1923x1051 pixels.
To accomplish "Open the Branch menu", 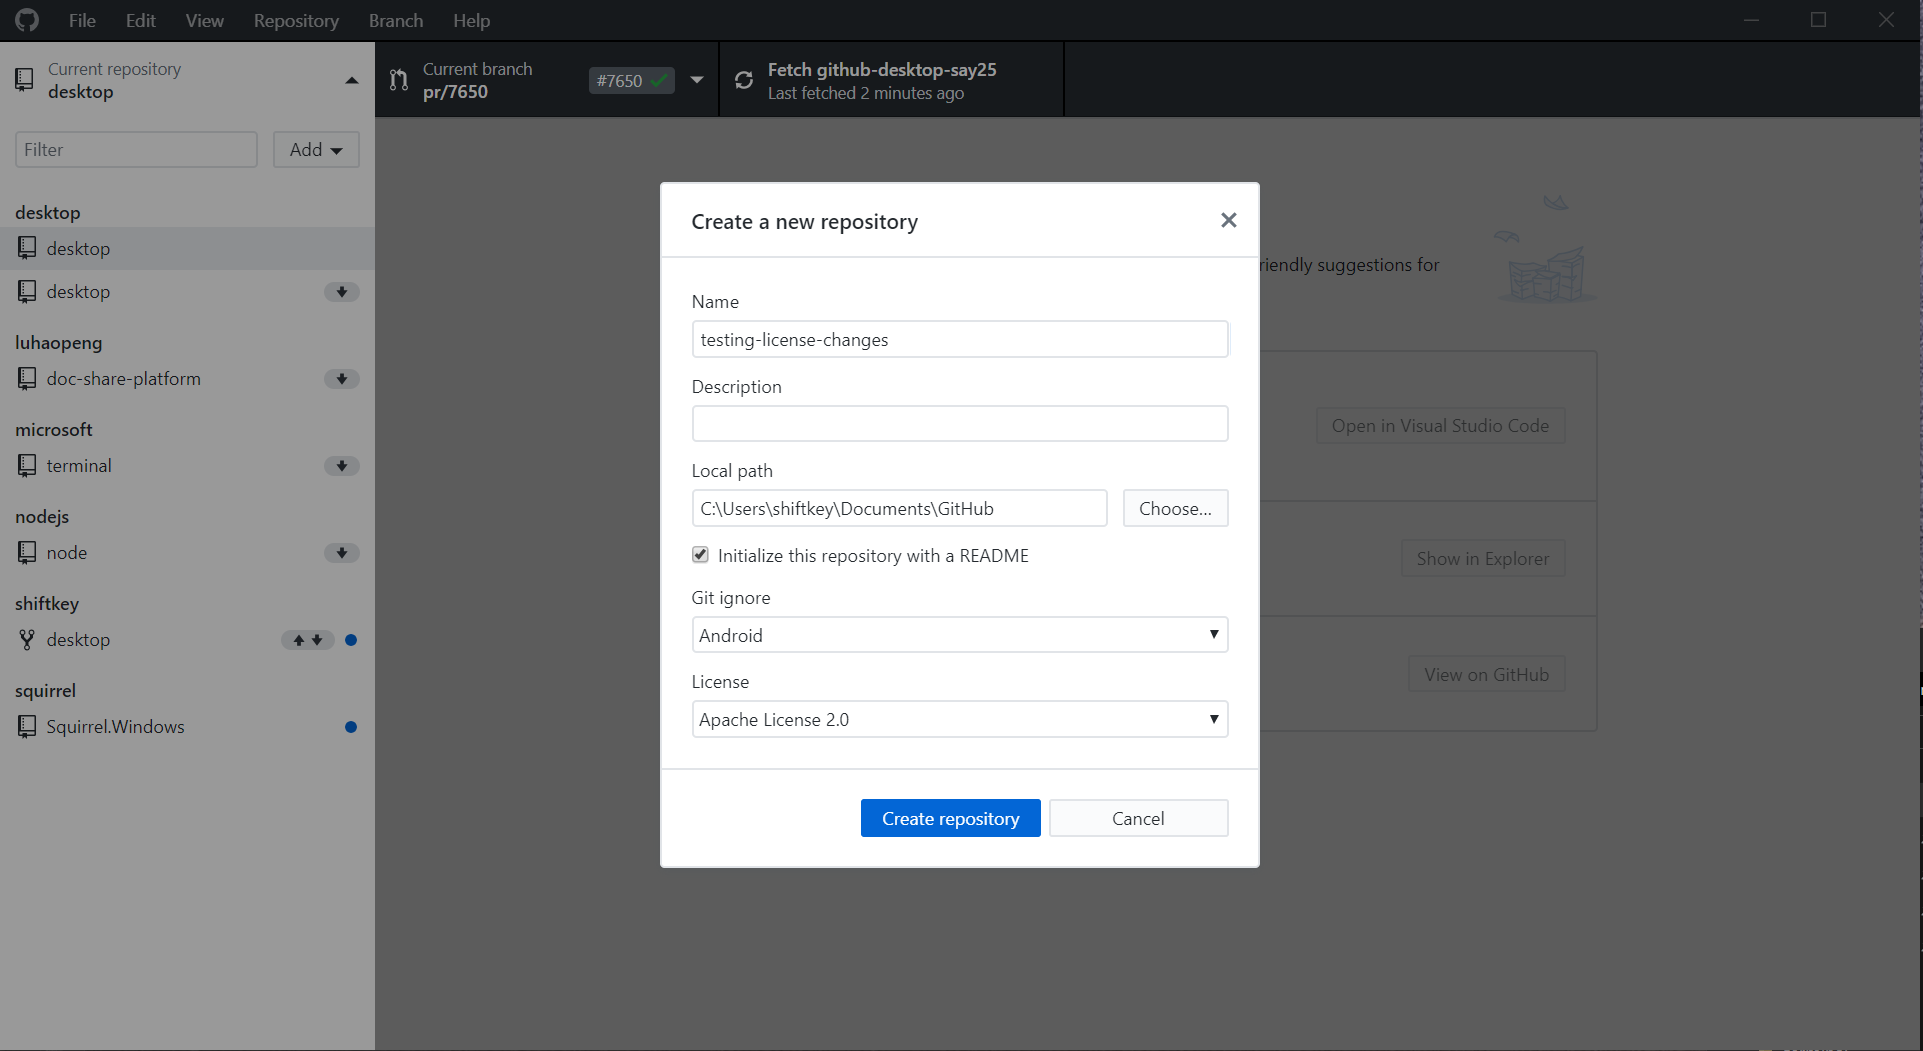I will coord(395,20).
